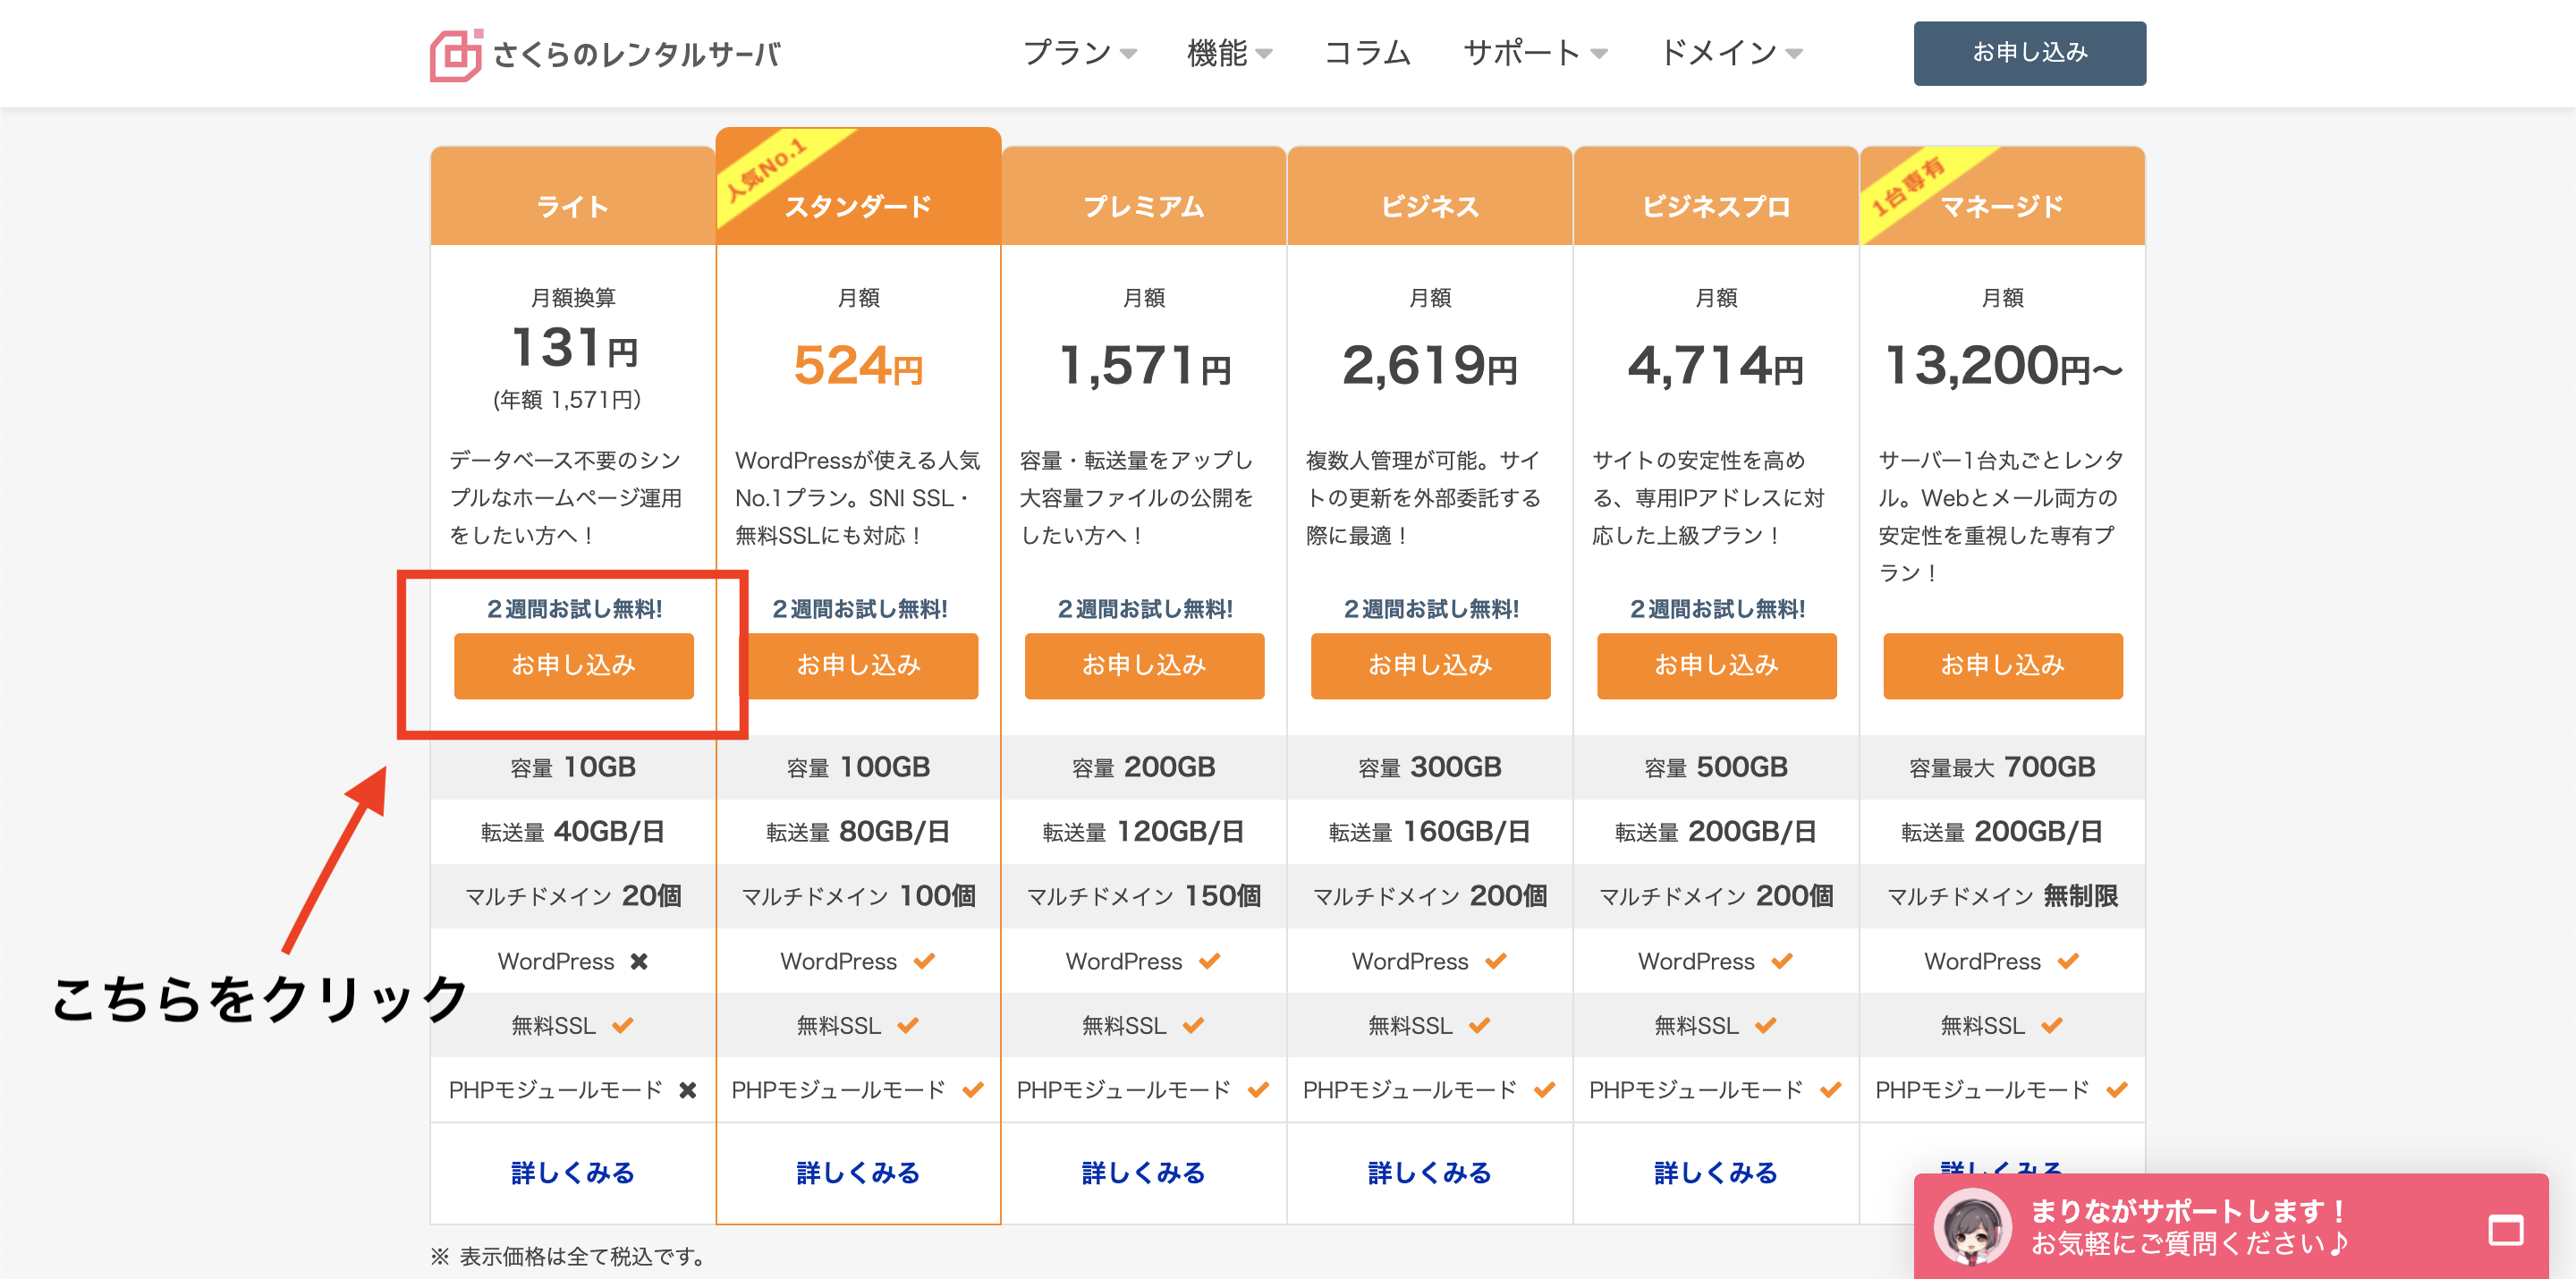Click WordPress check mark in マネージド column
Viewport: 2576px width, 1279px height.
click(x=2068, y=961)
